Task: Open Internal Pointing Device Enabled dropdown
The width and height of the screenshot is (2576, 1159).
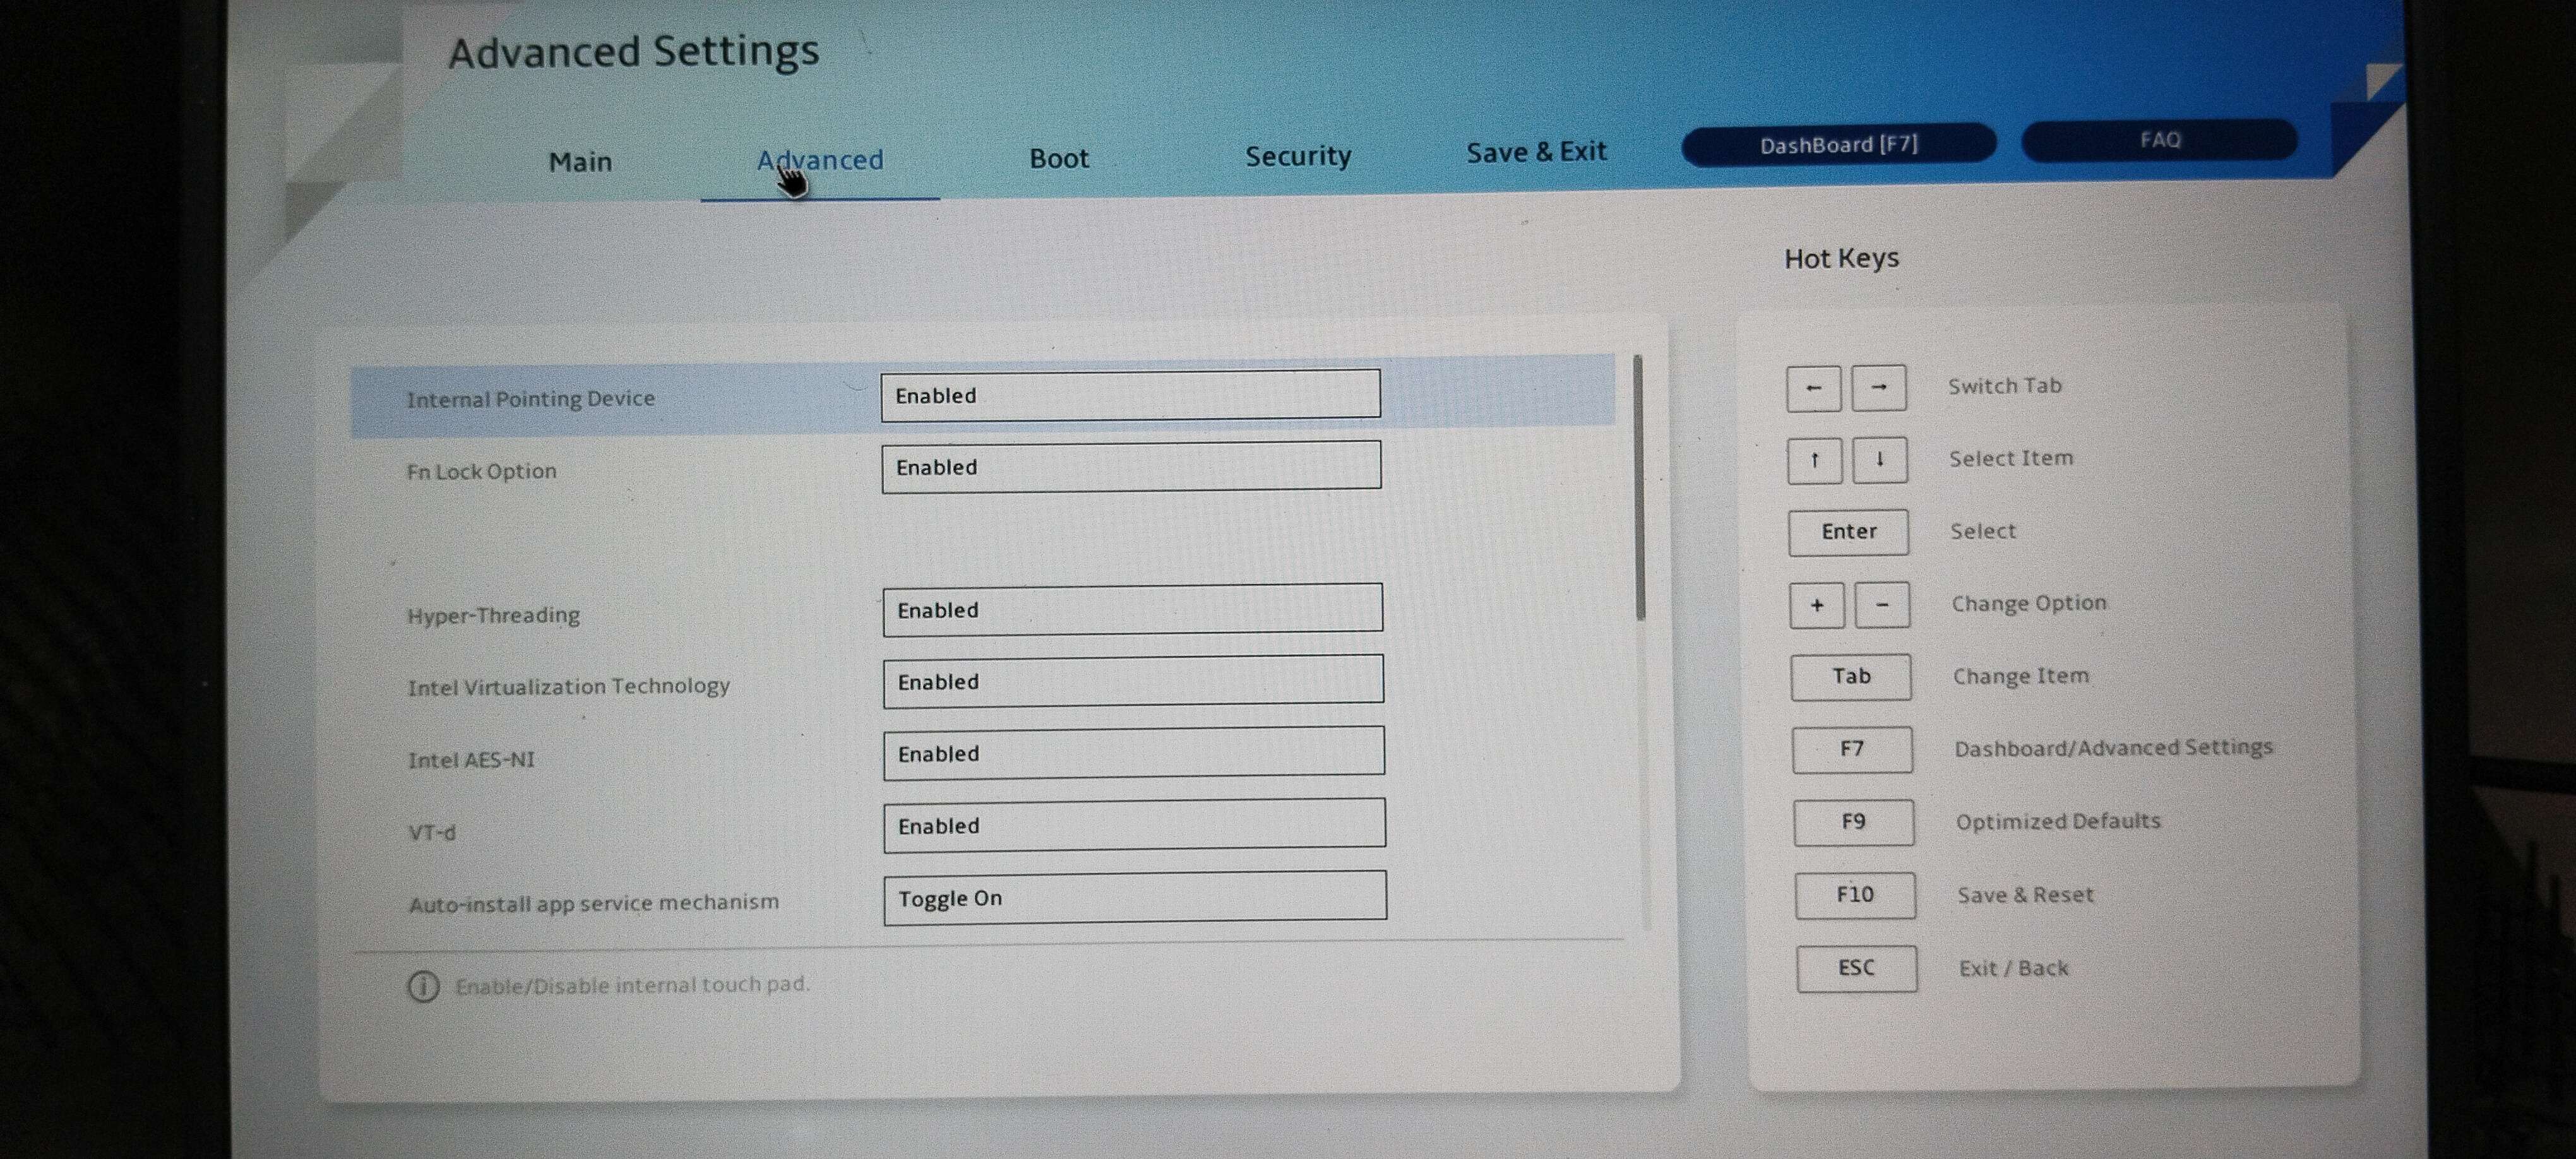Action: pos(1130,395)
